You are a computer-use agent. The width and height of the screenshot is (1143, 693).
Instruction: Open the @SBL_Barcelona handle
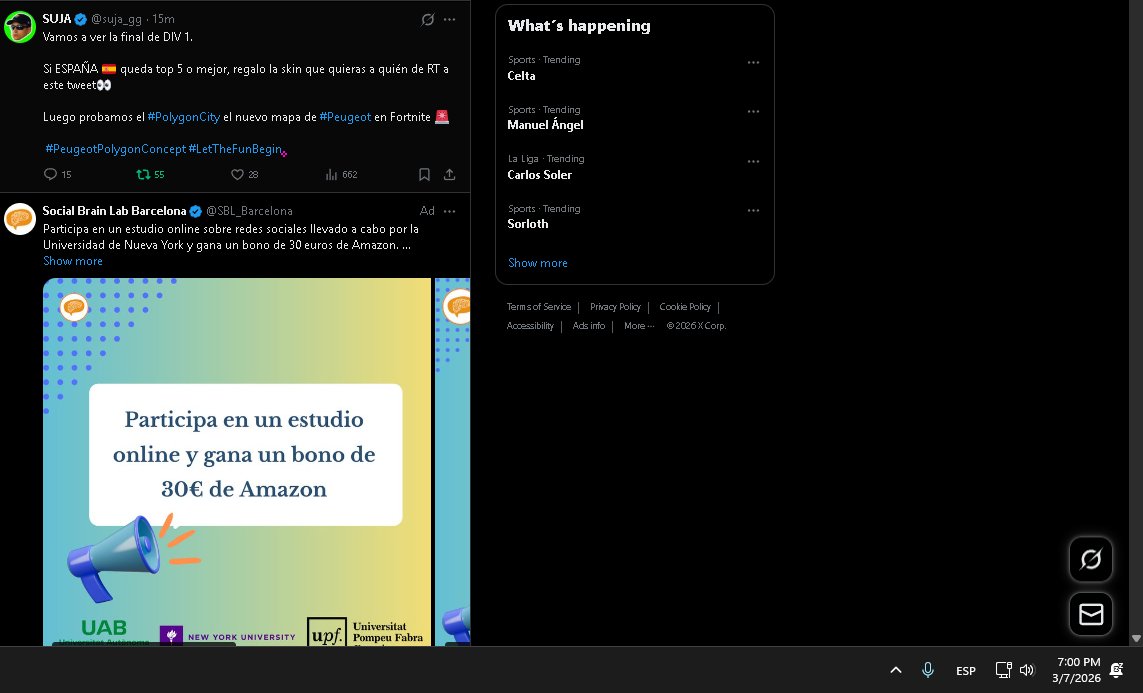[249, 211]
